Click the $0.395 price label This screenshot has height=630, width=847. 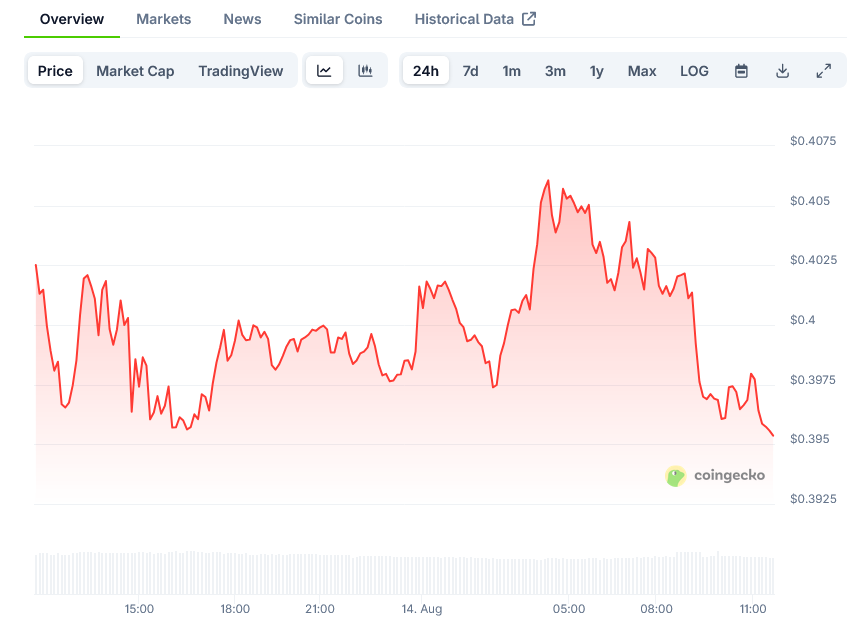810,439
